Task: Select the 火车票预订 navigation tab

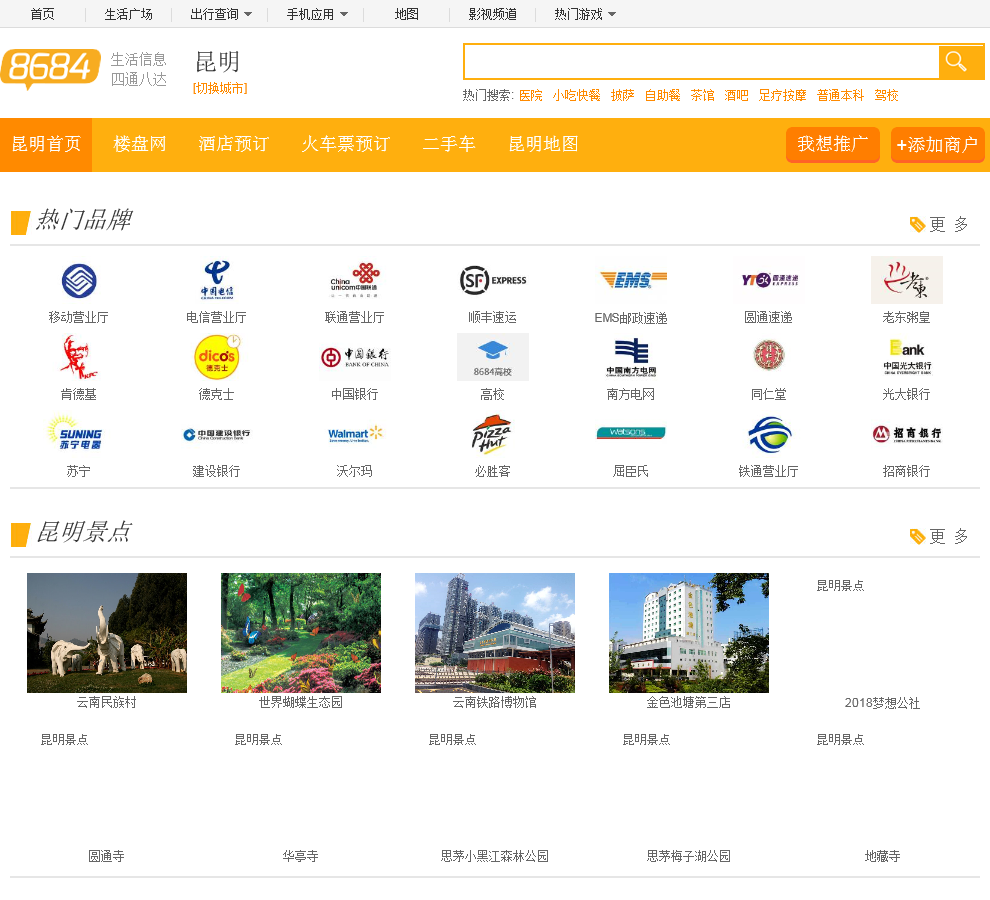Action: tap(345, 145)
